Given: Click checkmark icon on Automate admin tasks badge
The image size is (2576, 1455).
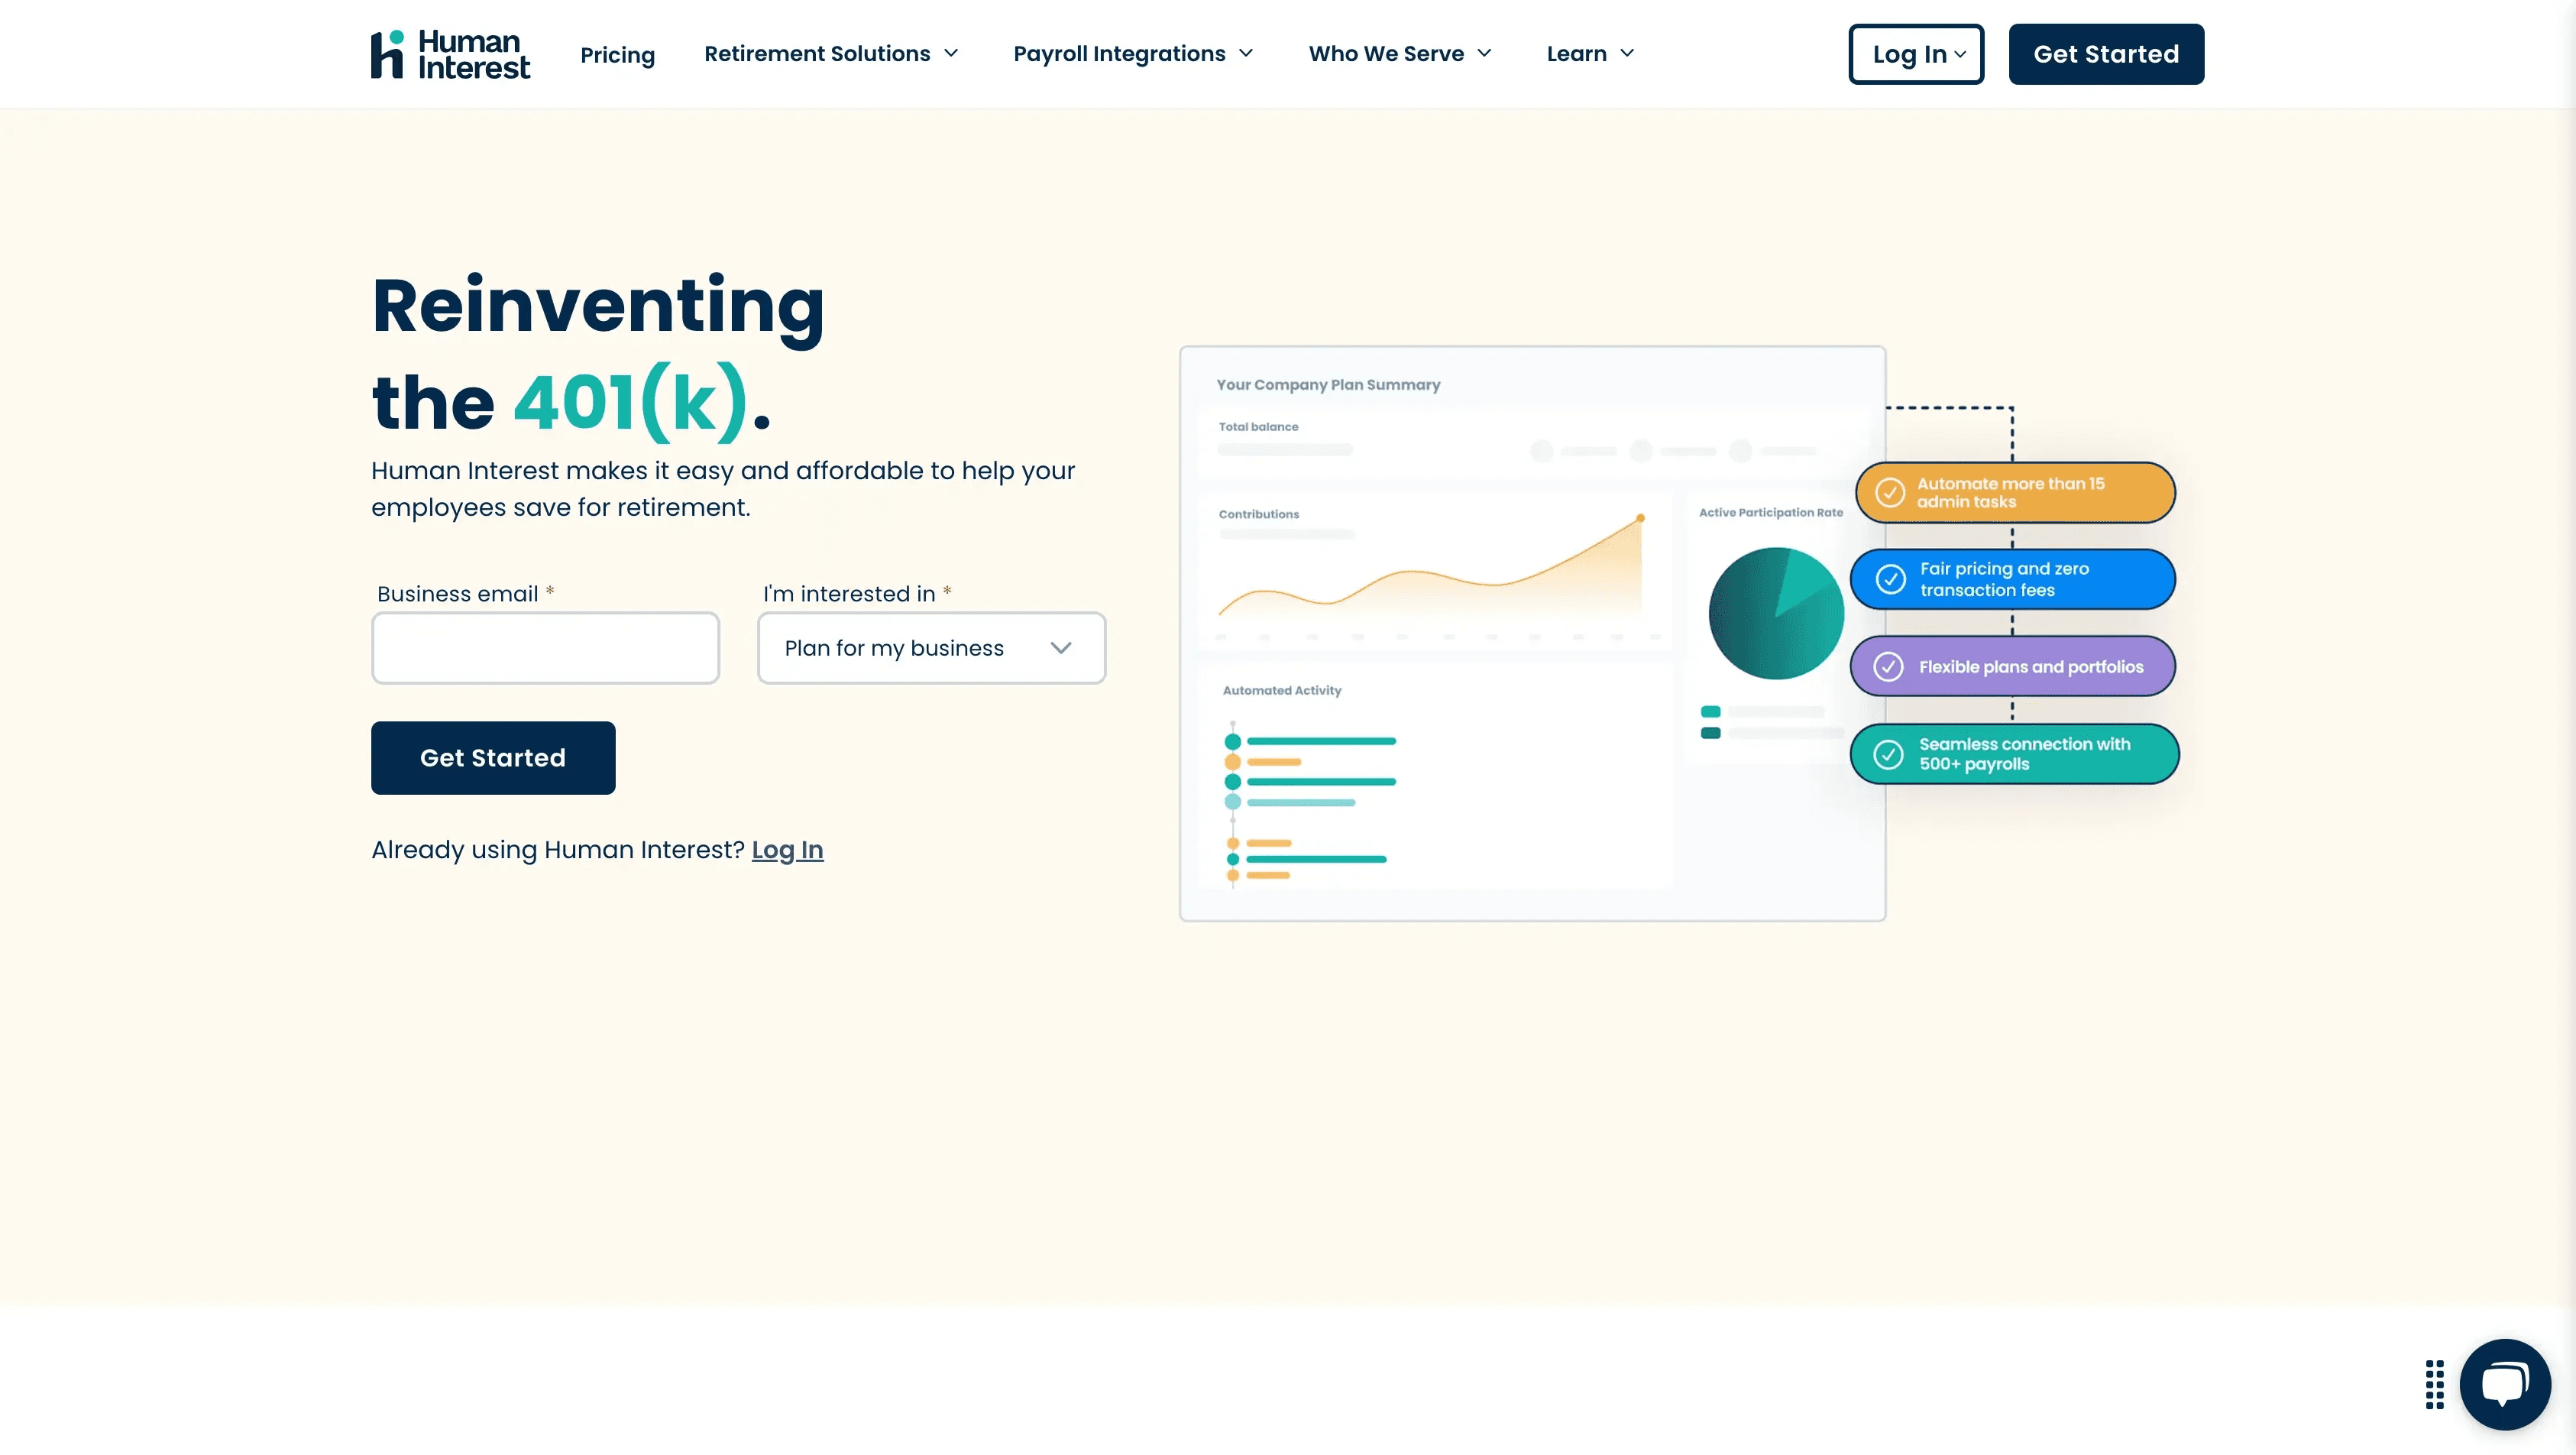Looking at the screenshot, I should pos(1890,492).
